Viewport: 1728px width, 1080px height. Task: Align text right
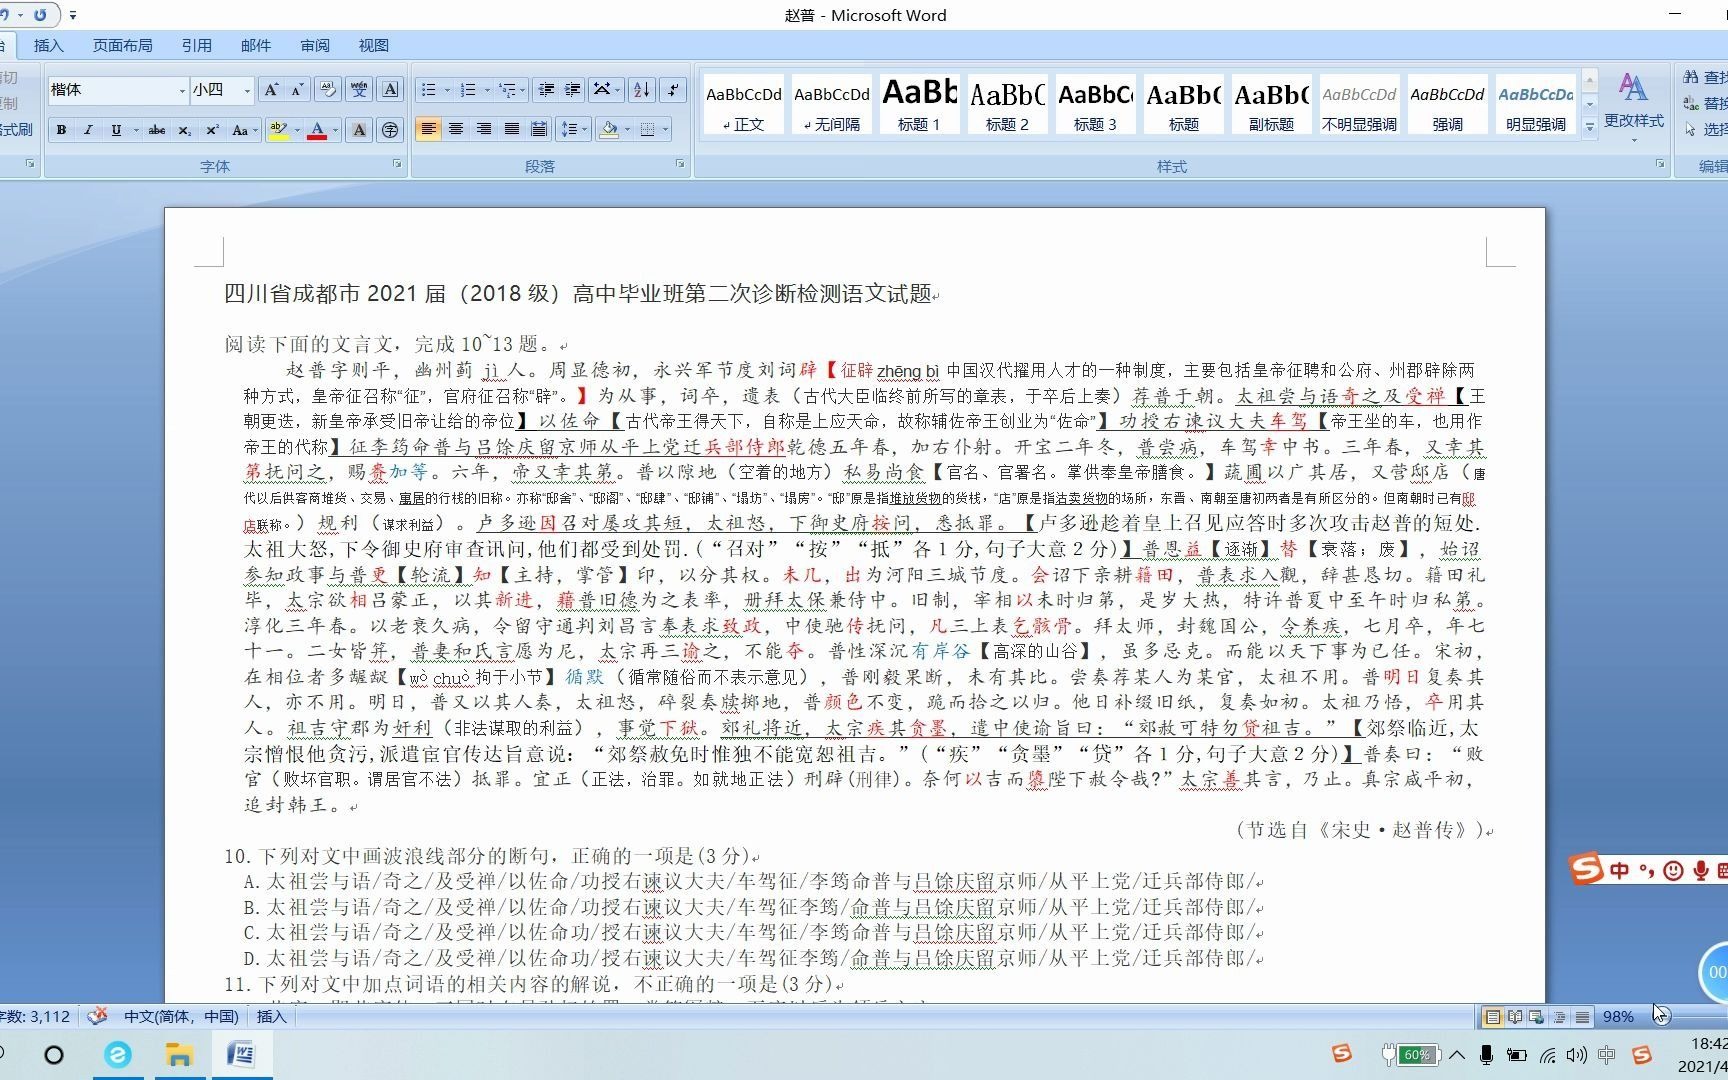point(484,129)
